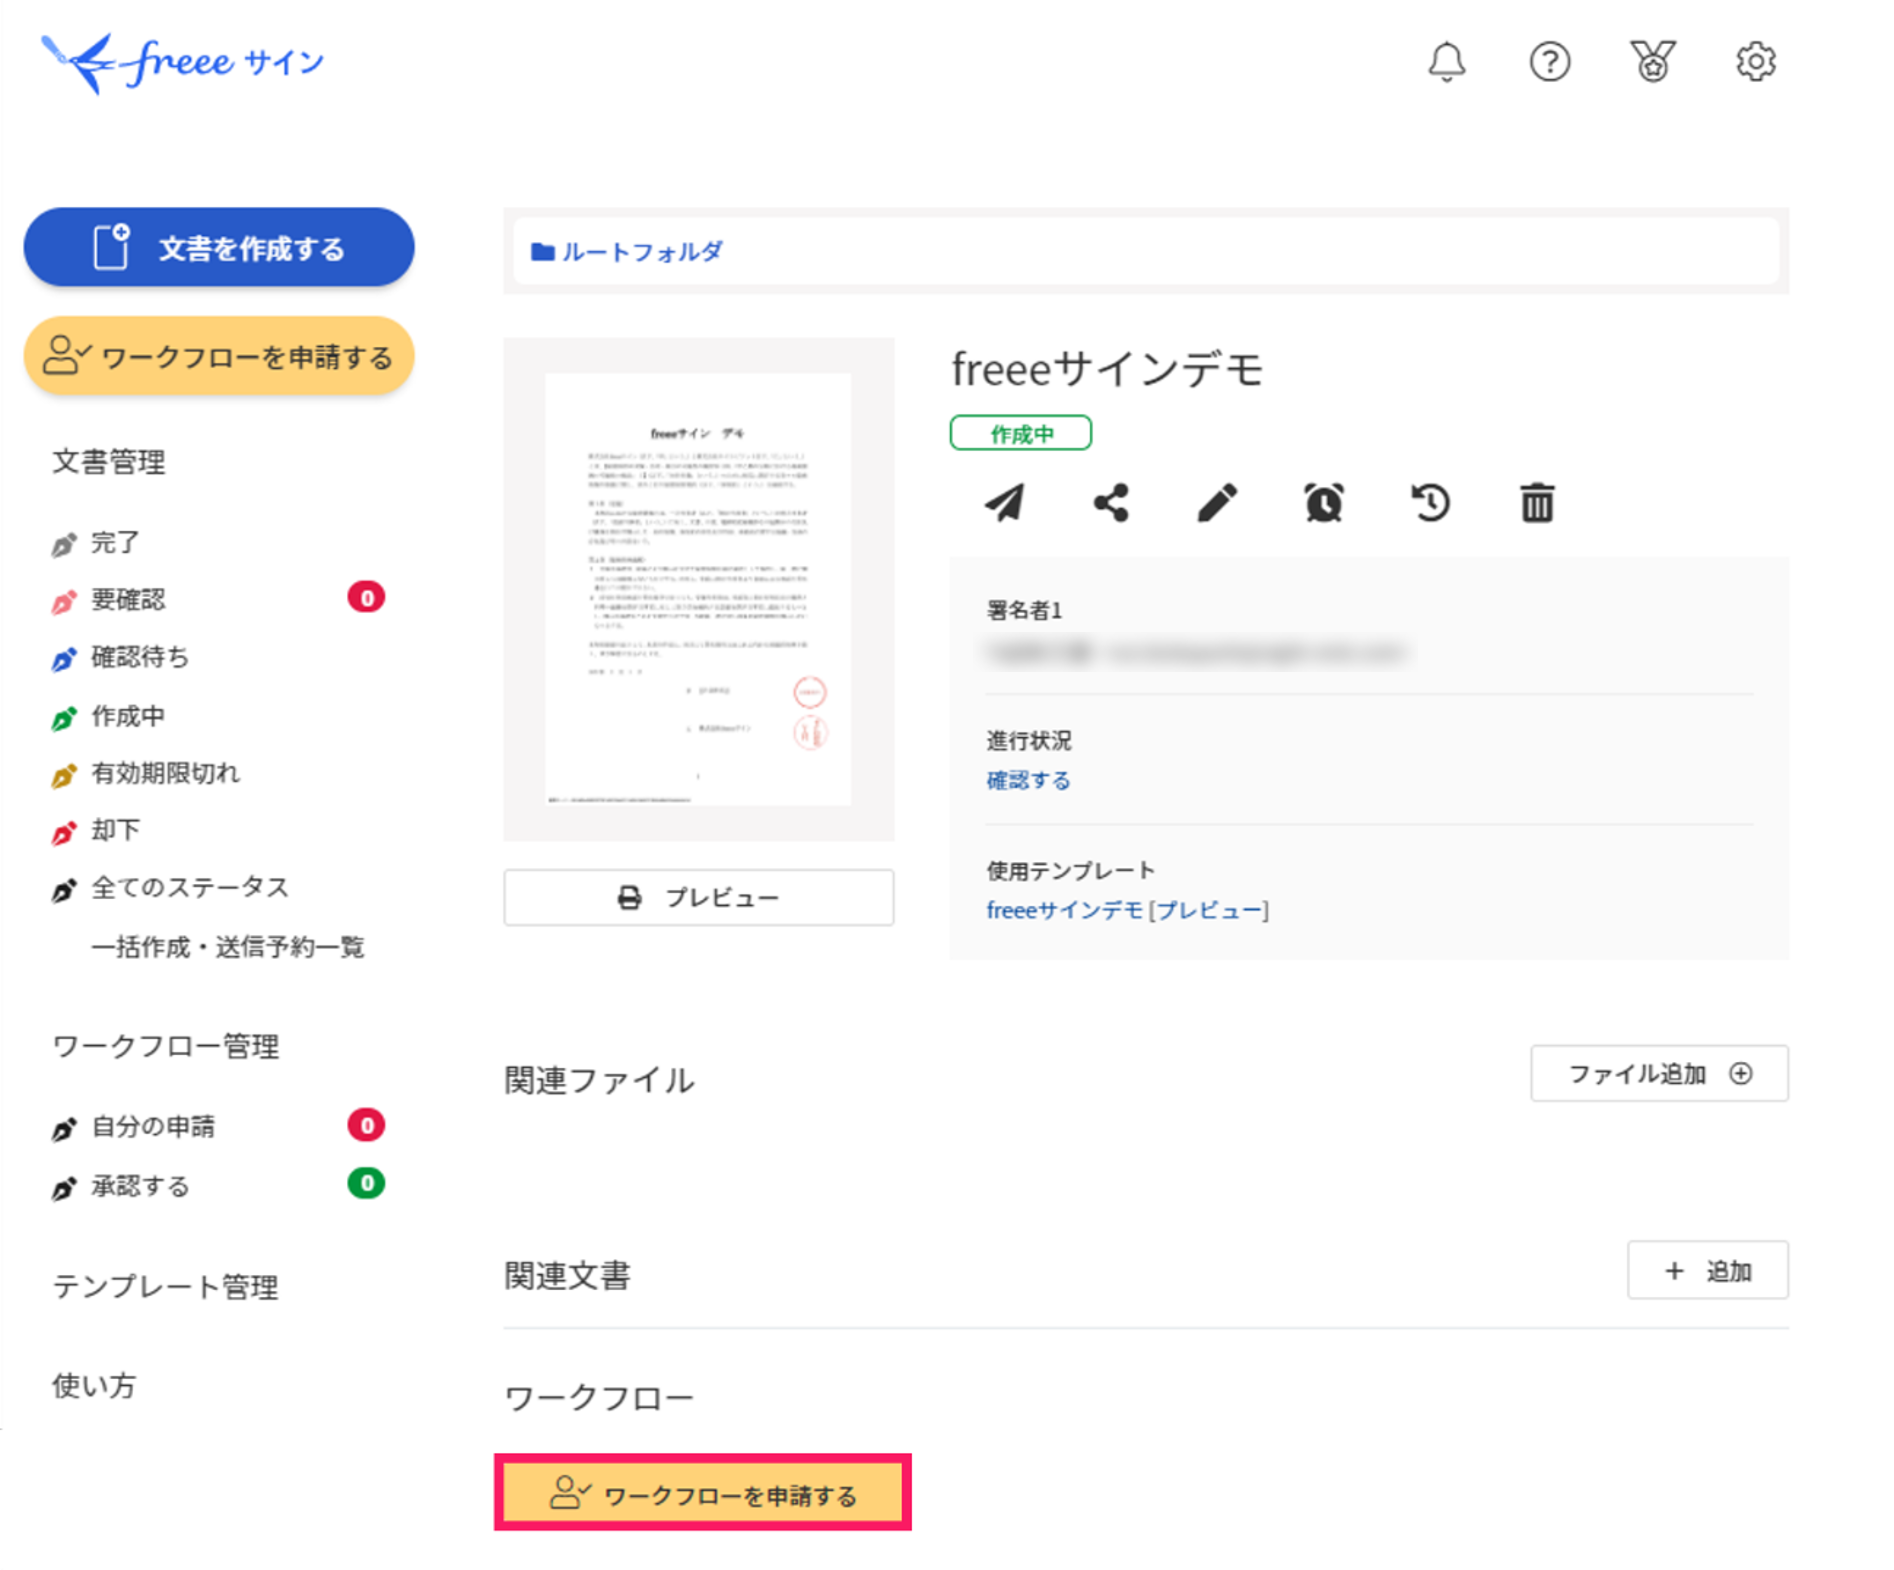Set reminder with alarm clock icon
Screen dimensions: 1894x1570
click(1324, 502)
